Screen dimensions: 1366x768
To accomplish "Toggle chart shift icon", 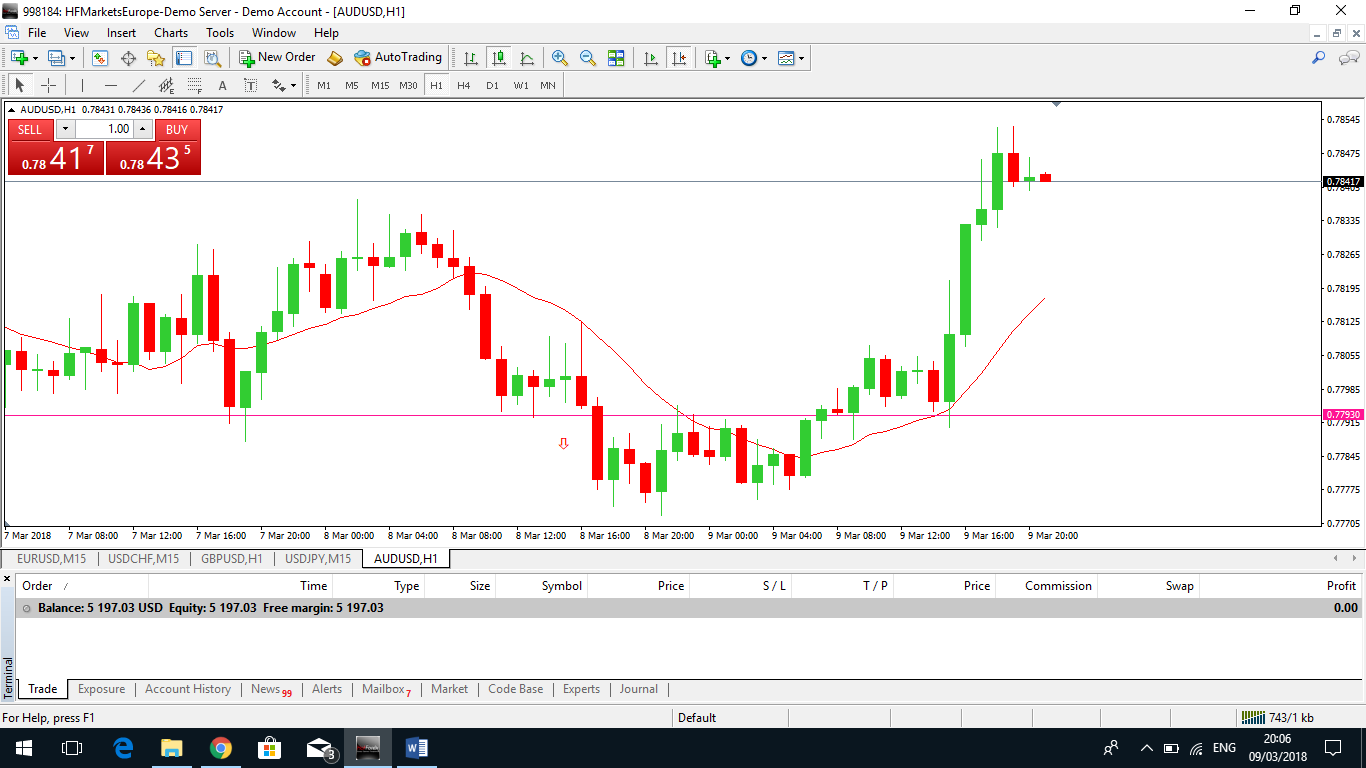I will click(x=679, y=58).
